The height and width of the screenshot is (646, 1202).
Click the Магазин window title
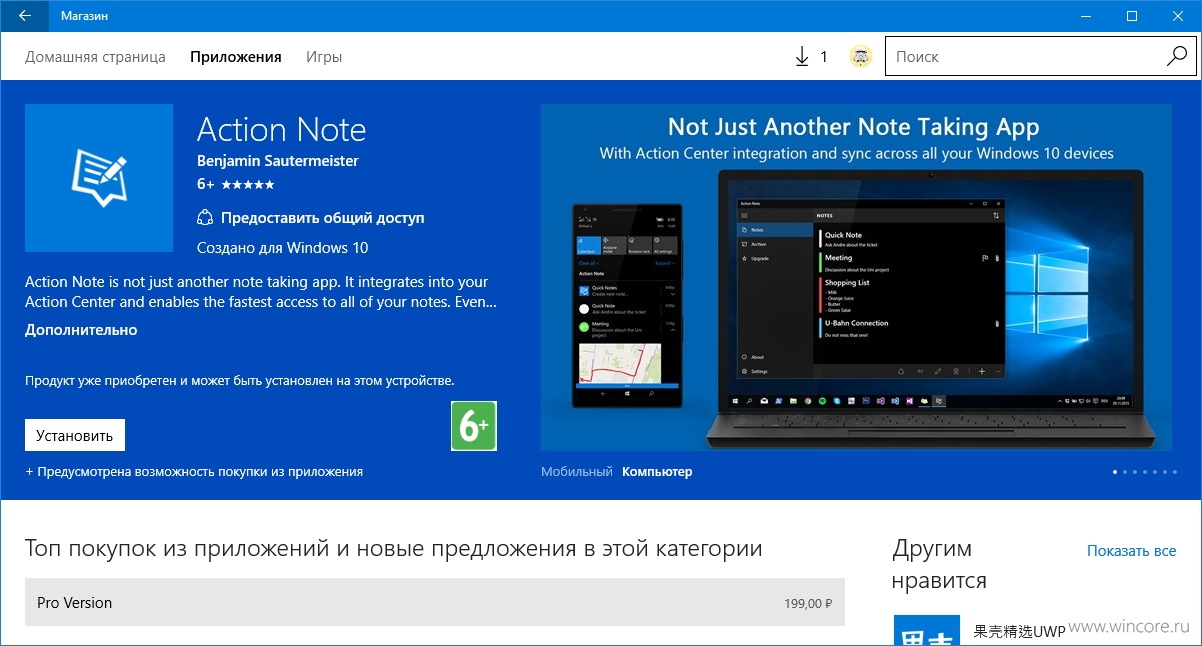[85, 16]
